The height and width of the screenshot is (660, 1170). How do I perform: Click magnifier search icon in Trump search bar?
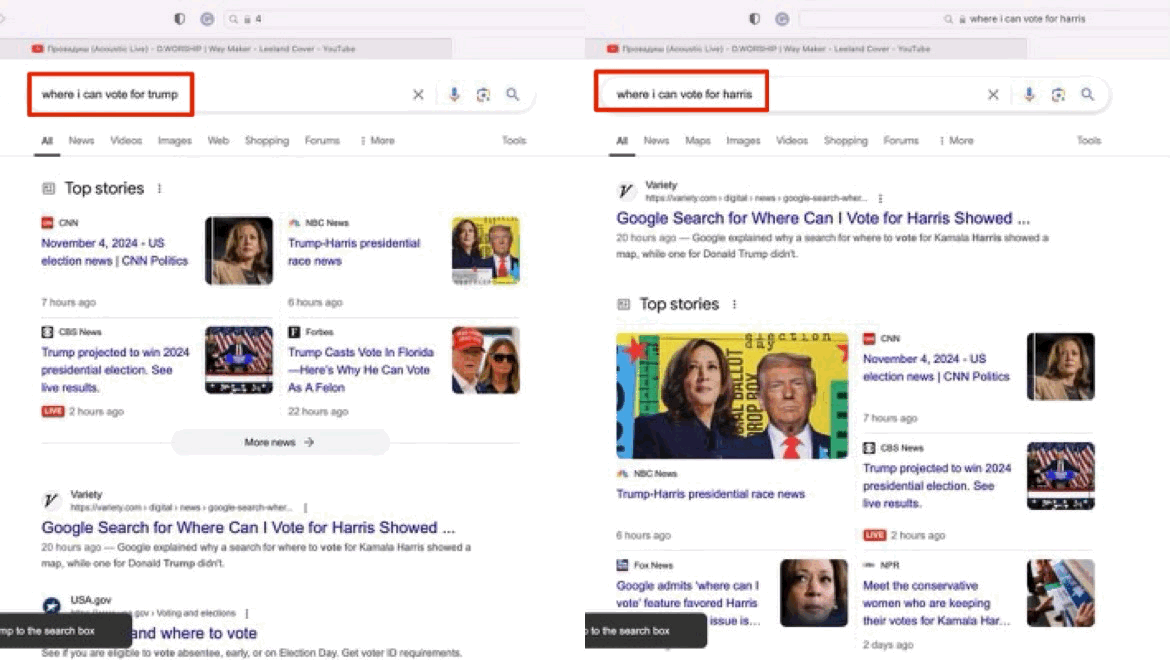point(513,95)
